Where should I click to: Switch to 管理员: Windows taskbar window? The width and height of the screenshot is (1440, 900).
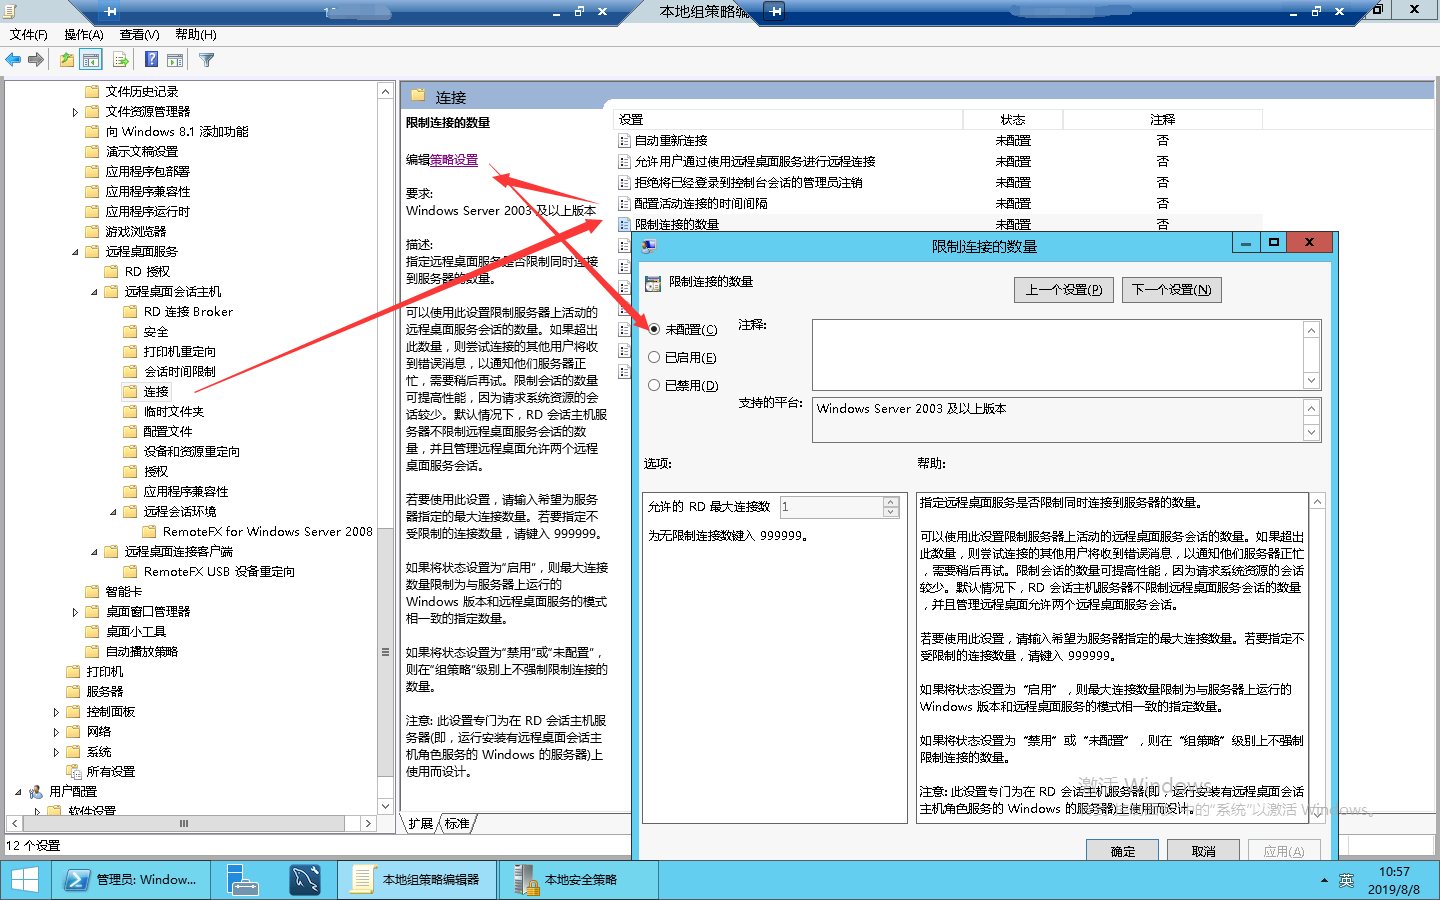132,880
